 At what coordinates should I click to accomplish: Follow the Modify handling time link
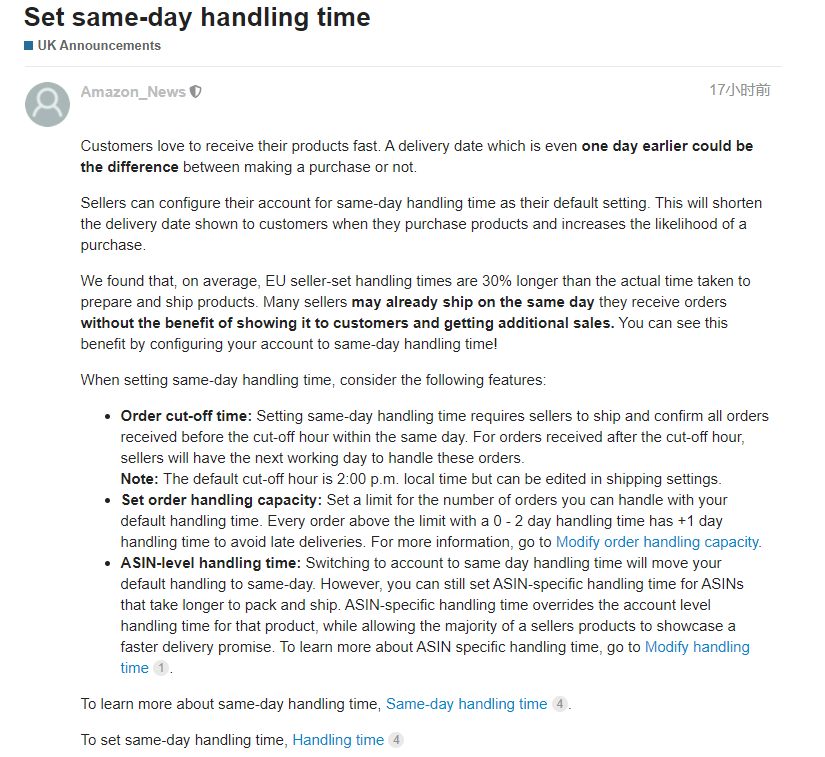click(x=697, y=647)
